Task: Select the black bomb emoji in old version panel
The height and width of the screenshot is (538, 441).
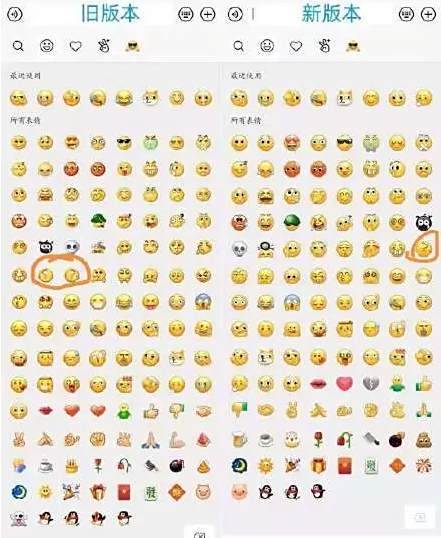Action: point(177,466)
